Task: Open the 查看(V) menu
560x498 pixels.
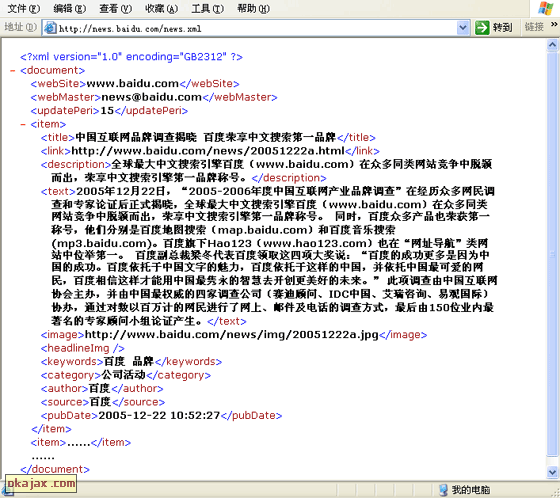Action: tap(115, 8)
